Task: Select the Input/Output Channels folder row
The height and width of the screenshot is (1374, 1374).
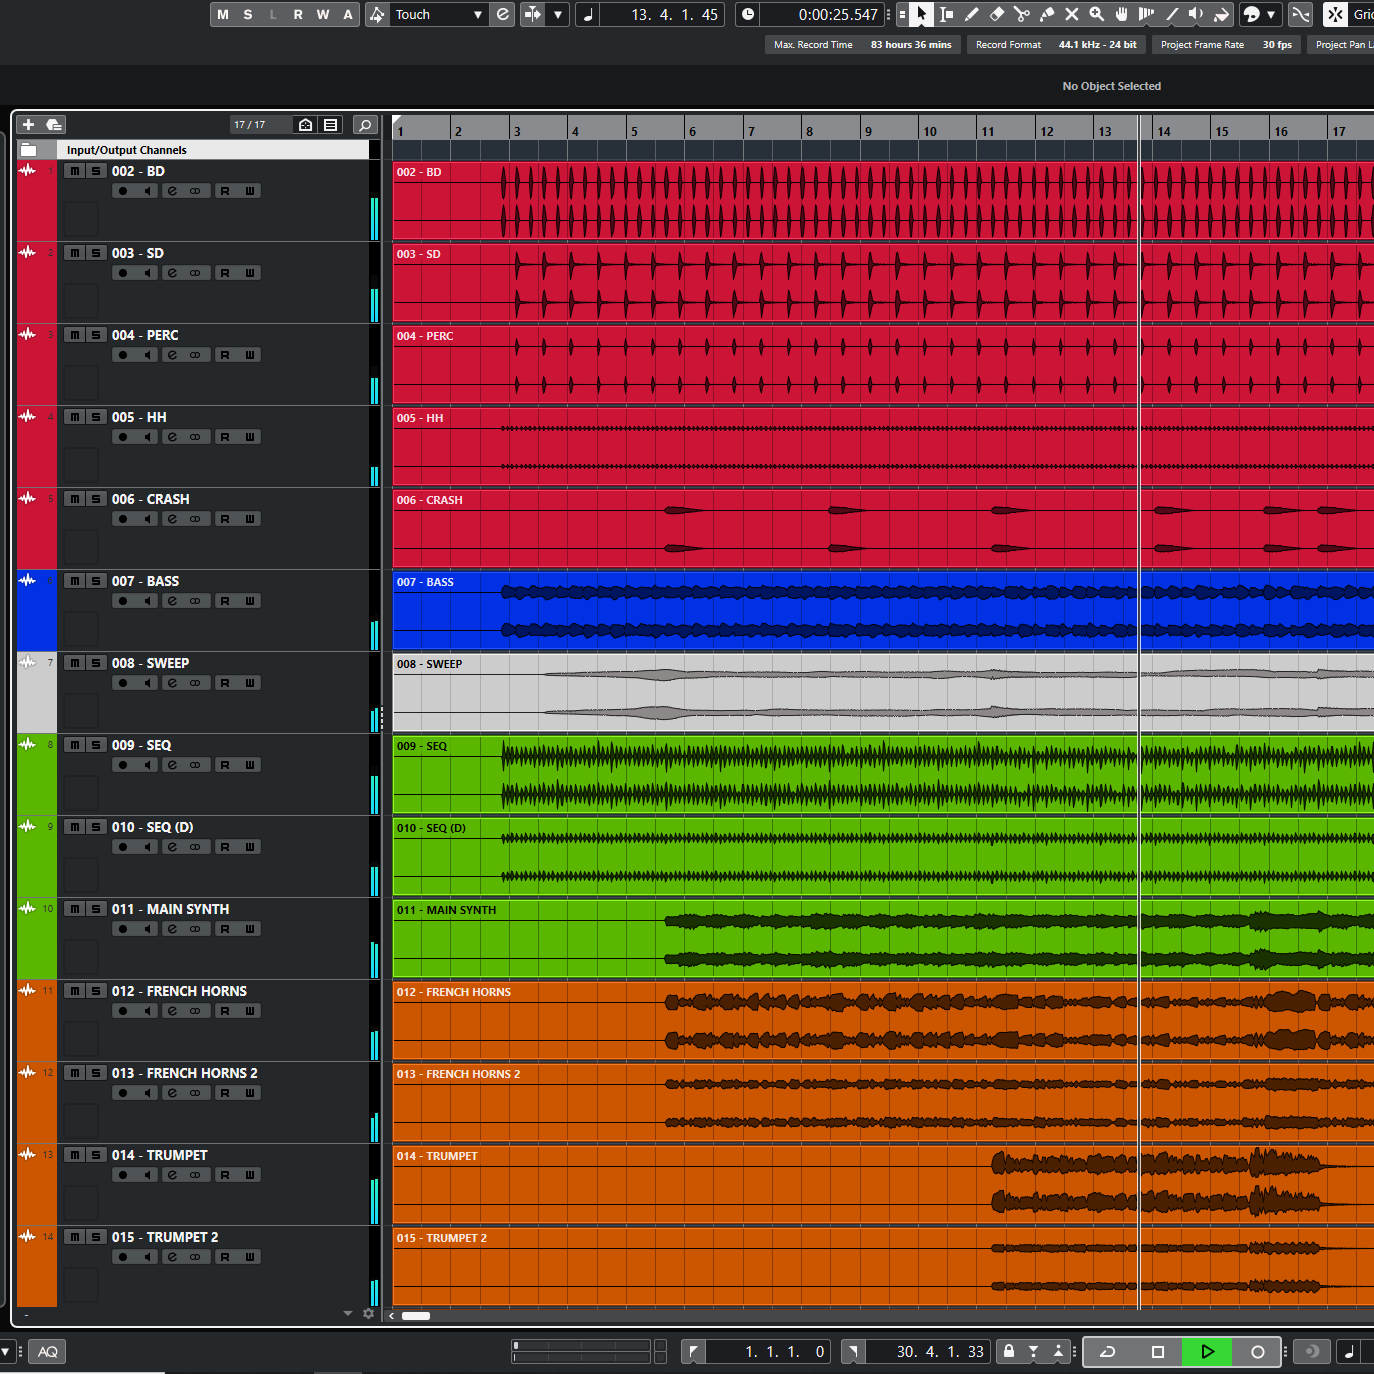Action: [126, 150]
